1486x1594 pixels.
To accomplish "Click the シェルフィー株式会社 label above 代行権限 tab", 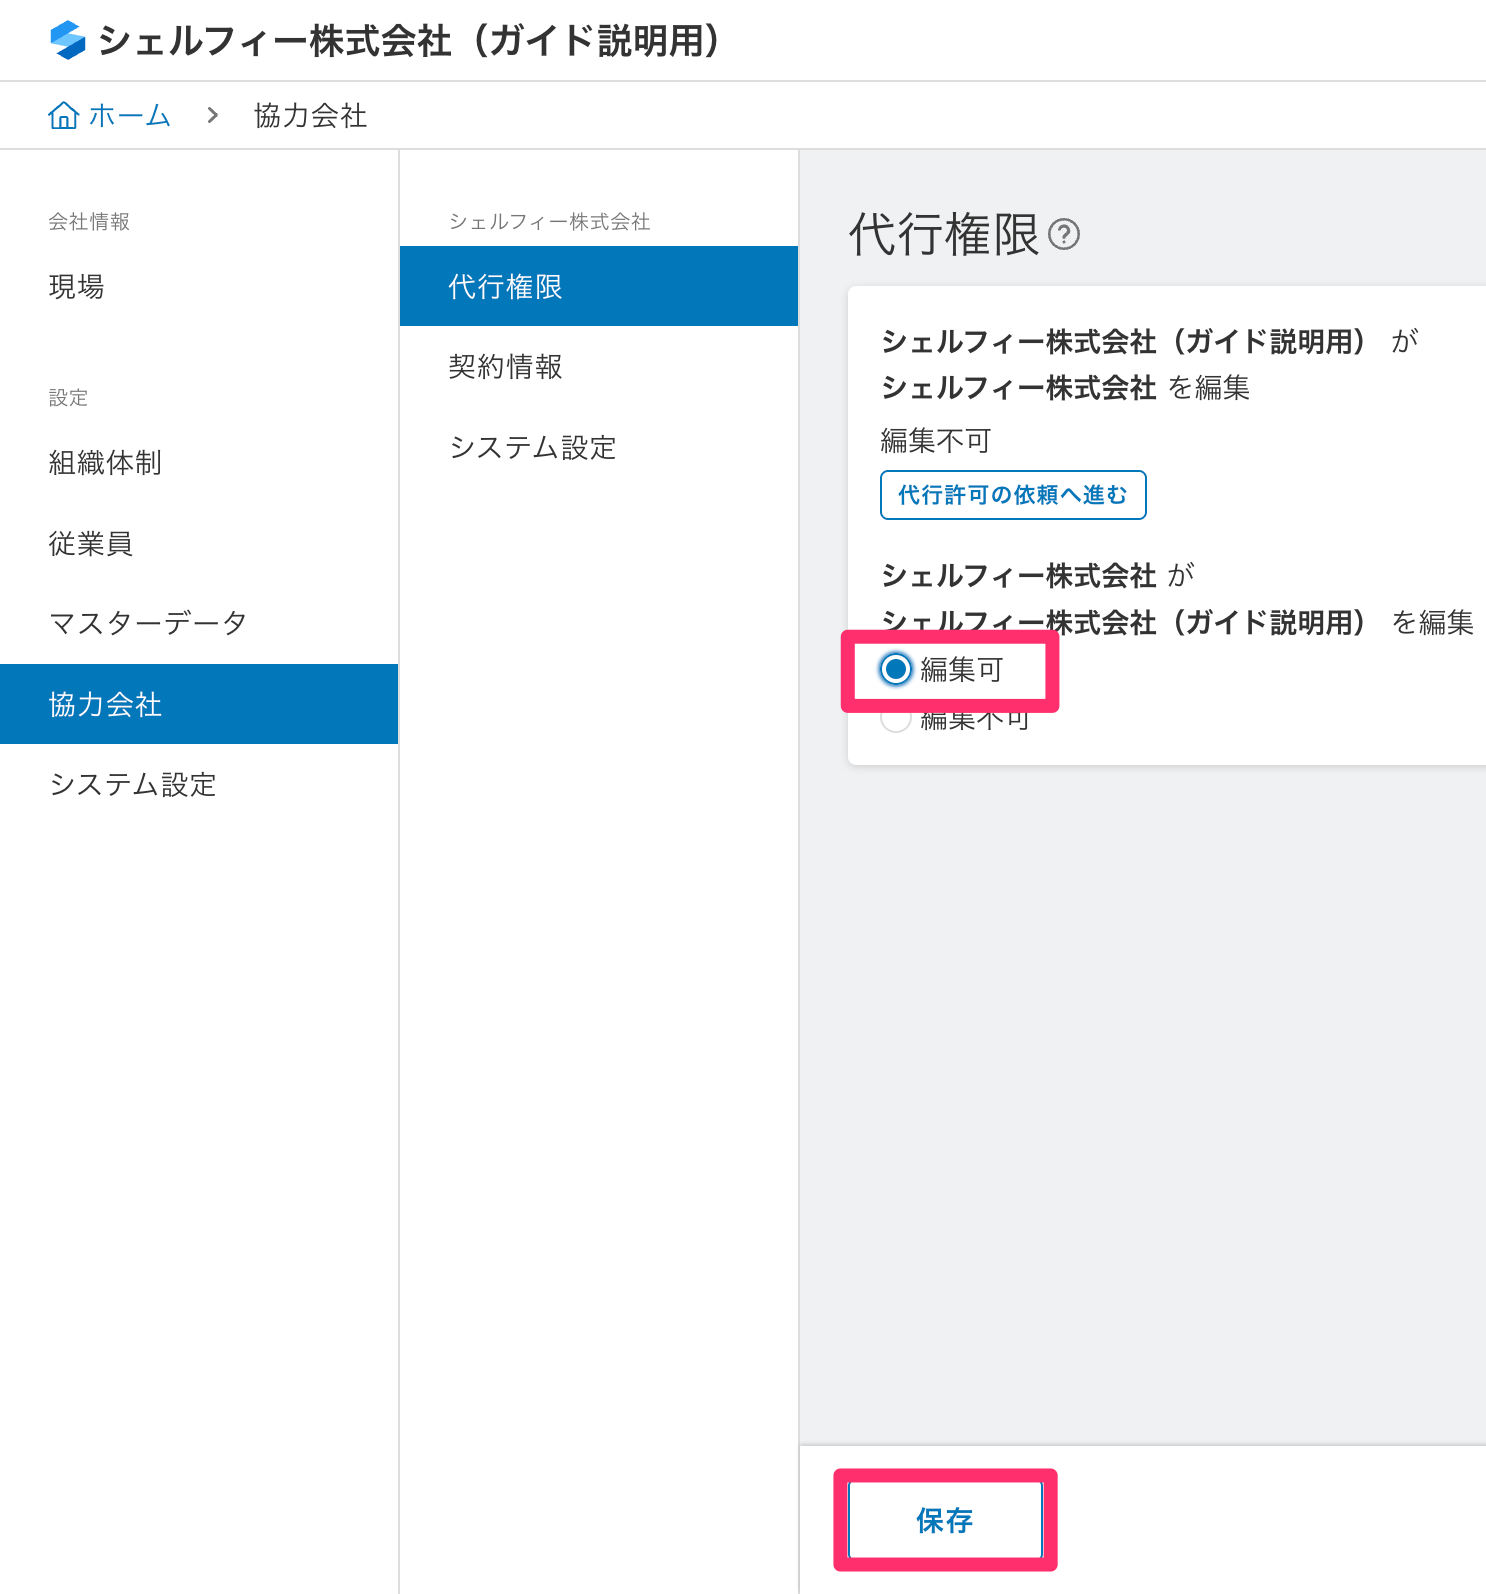I will pos(549,221).
